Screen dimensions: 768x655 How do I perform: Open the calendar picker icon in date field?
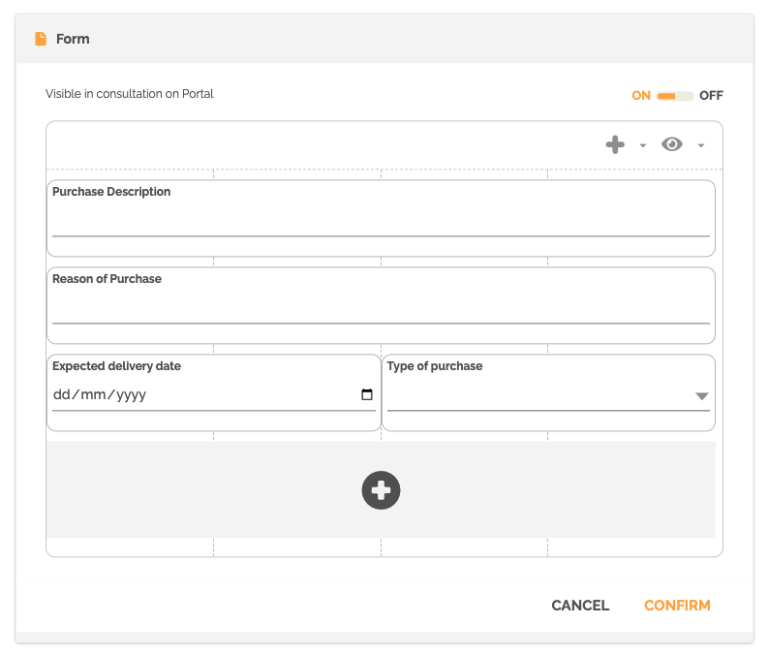tap(367, 395)
